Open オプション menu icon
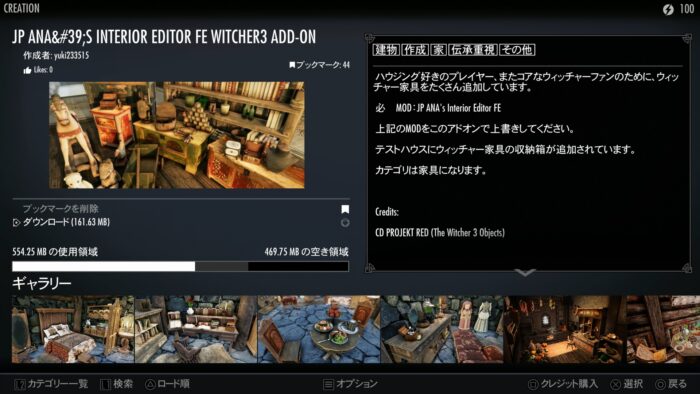The image size is (700, 394). pos(328,384)
